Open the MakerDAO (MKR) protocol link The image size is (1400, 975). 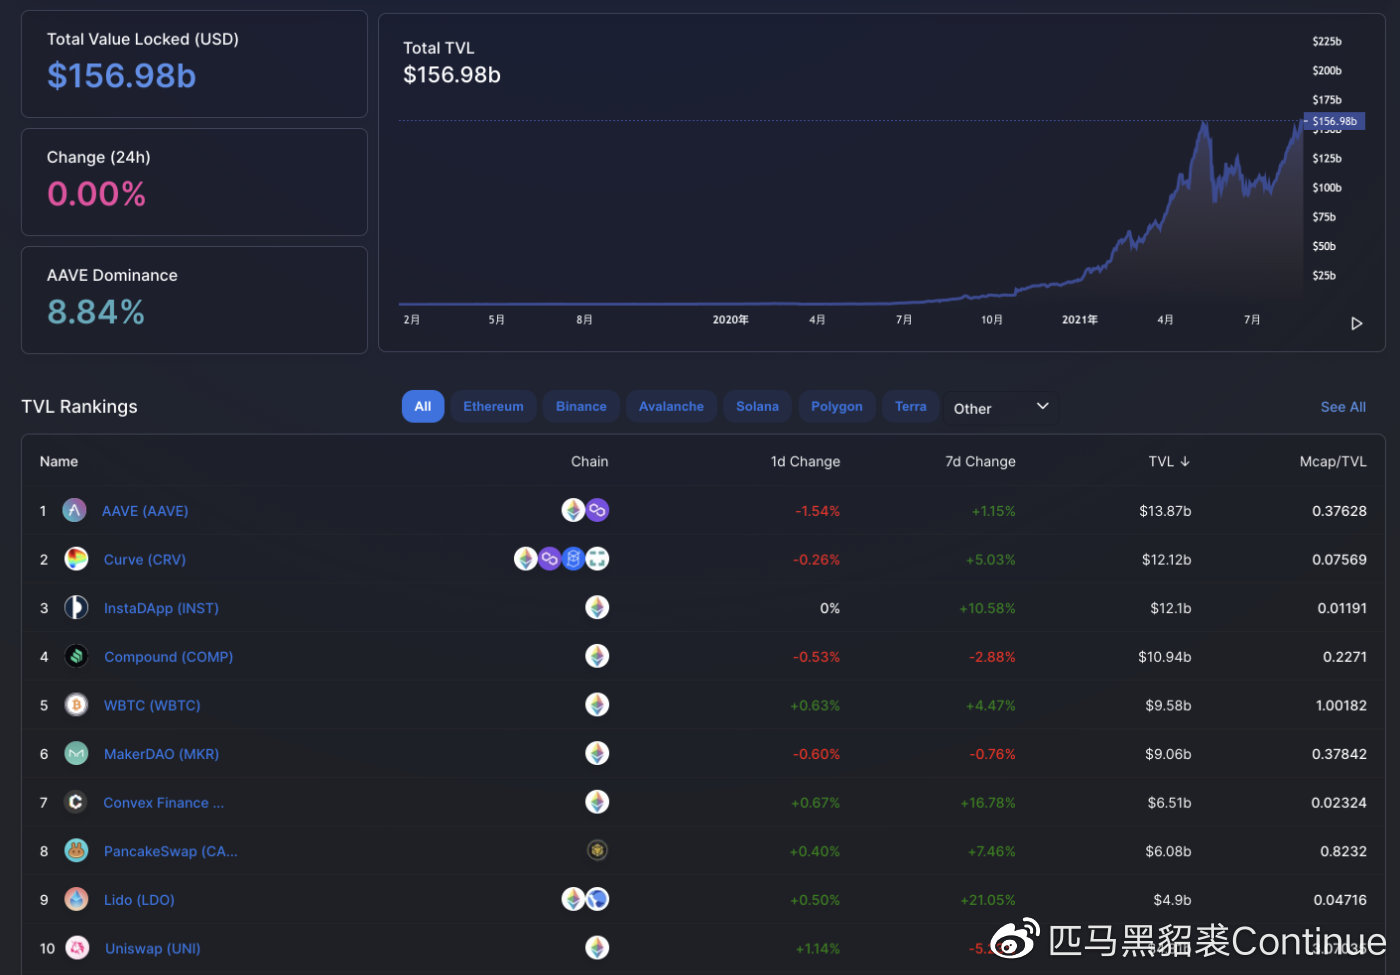[x=161, y=754]
